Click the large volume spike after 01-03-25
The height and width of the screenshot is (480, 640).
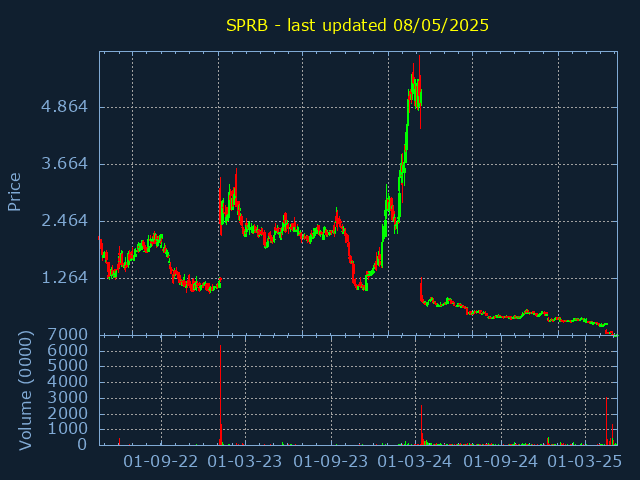(607, 421)
